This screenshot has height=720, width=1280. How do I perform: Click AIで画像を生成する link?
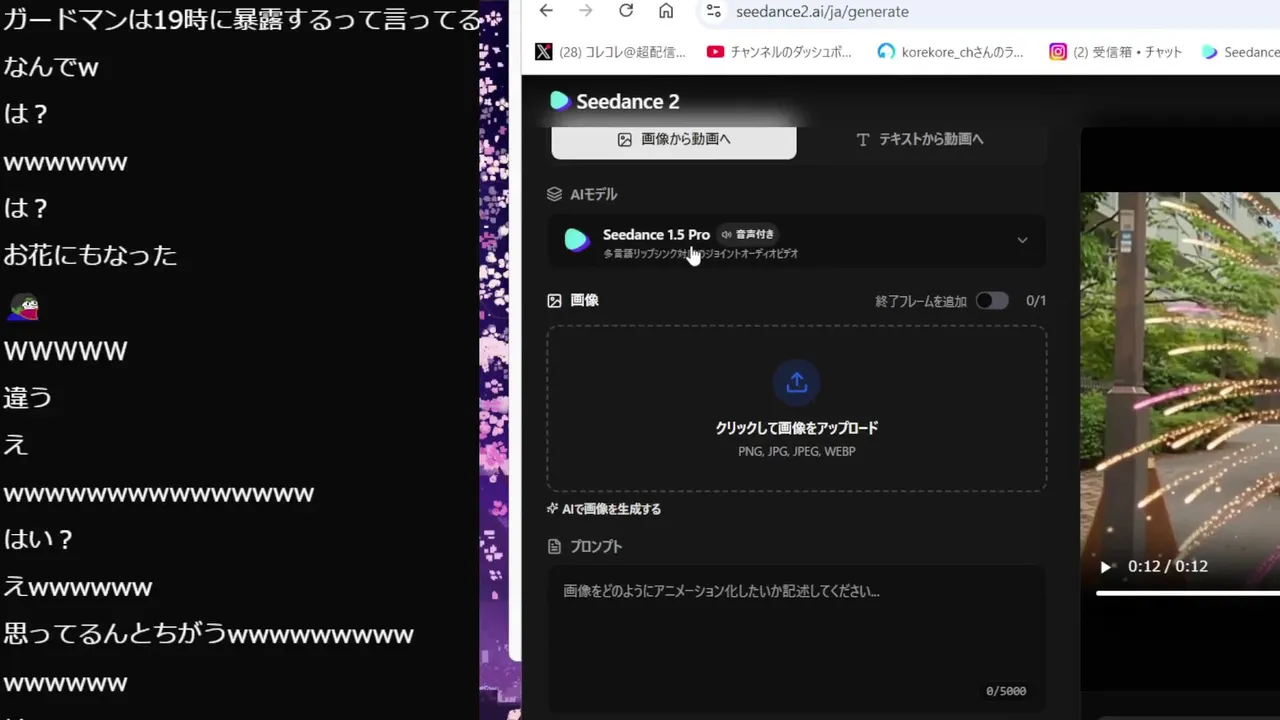tap(611, 509)
